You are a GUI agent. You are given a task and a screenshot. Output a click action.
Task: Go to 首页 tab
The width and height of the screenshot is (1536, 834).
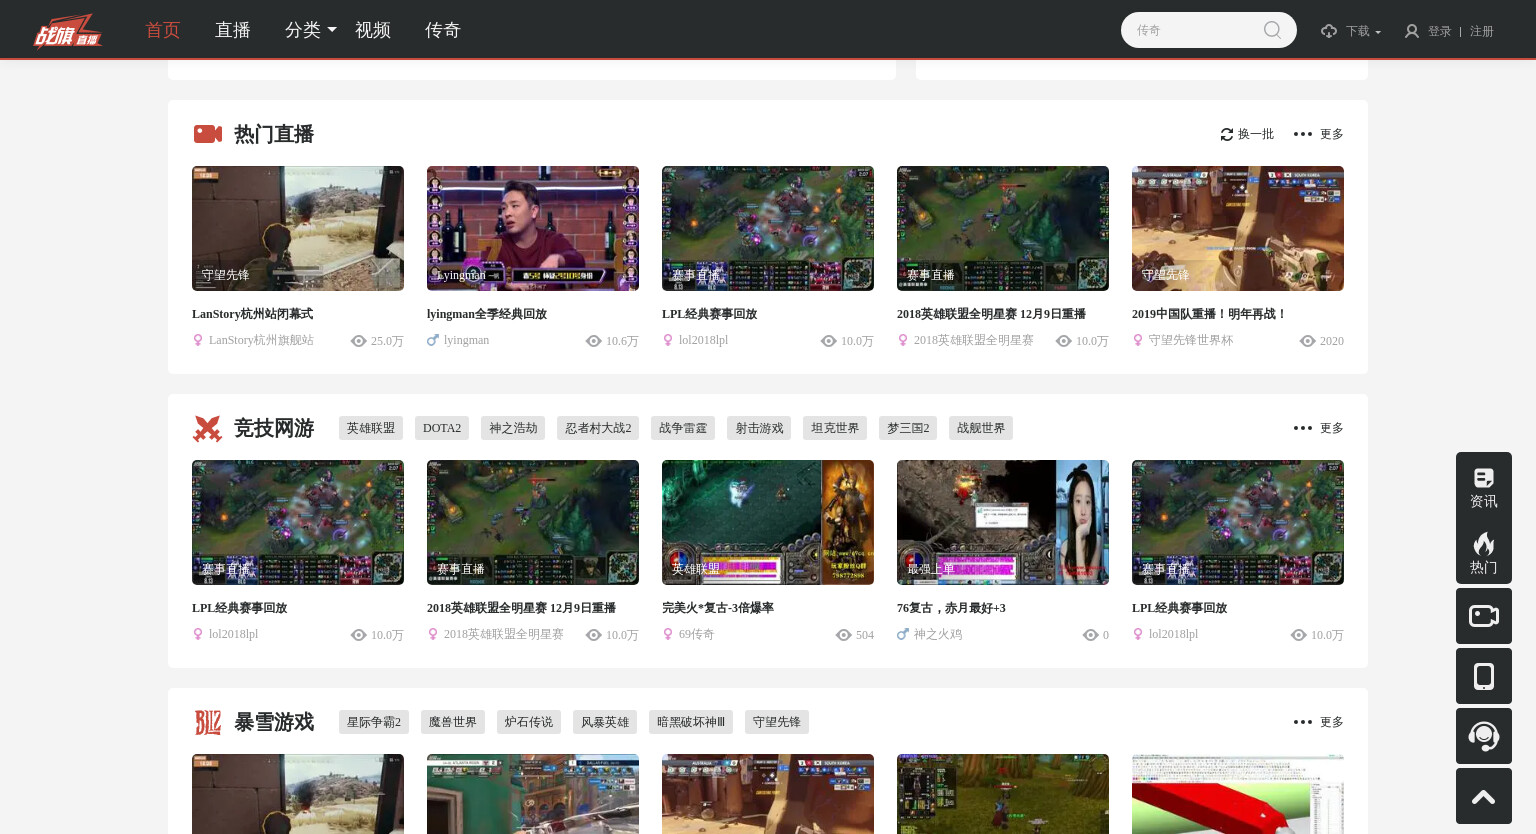163,30
